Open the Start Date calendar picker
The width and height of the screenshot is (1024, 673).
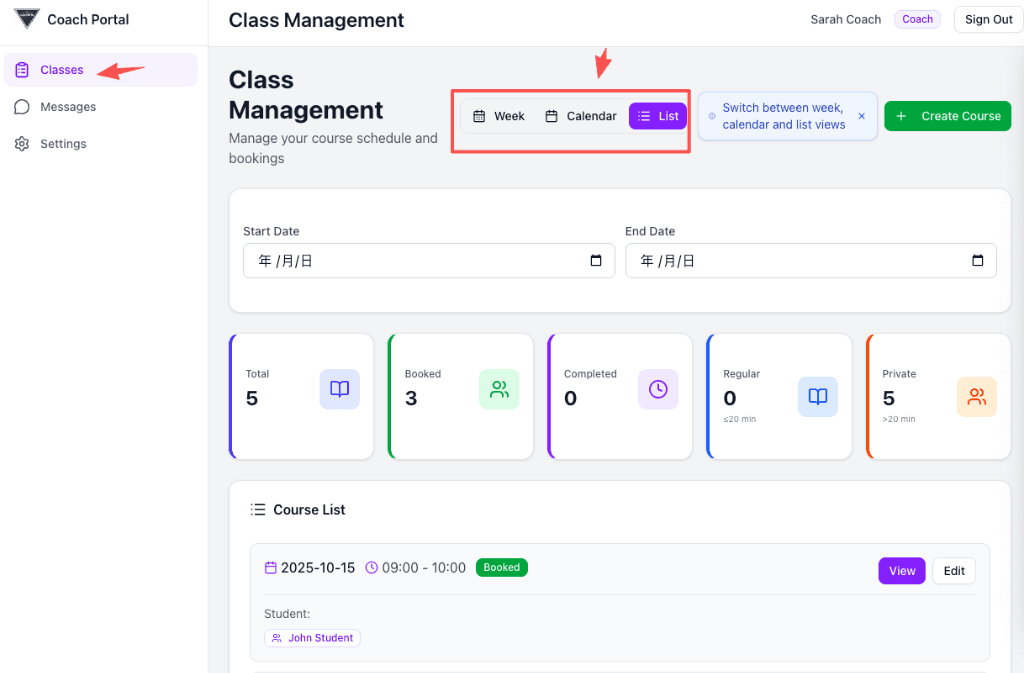click(x=596, y=261)
